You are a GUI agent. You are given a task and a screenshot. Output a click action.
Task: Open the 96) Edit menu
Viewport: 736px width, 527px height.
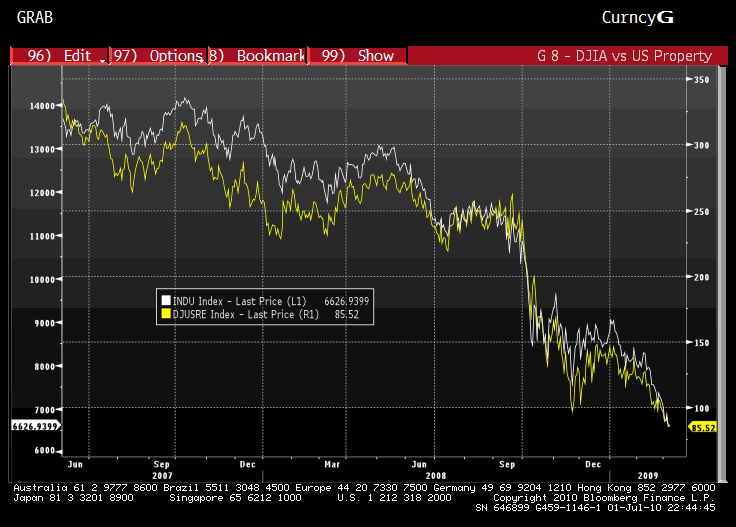[59, 56]
